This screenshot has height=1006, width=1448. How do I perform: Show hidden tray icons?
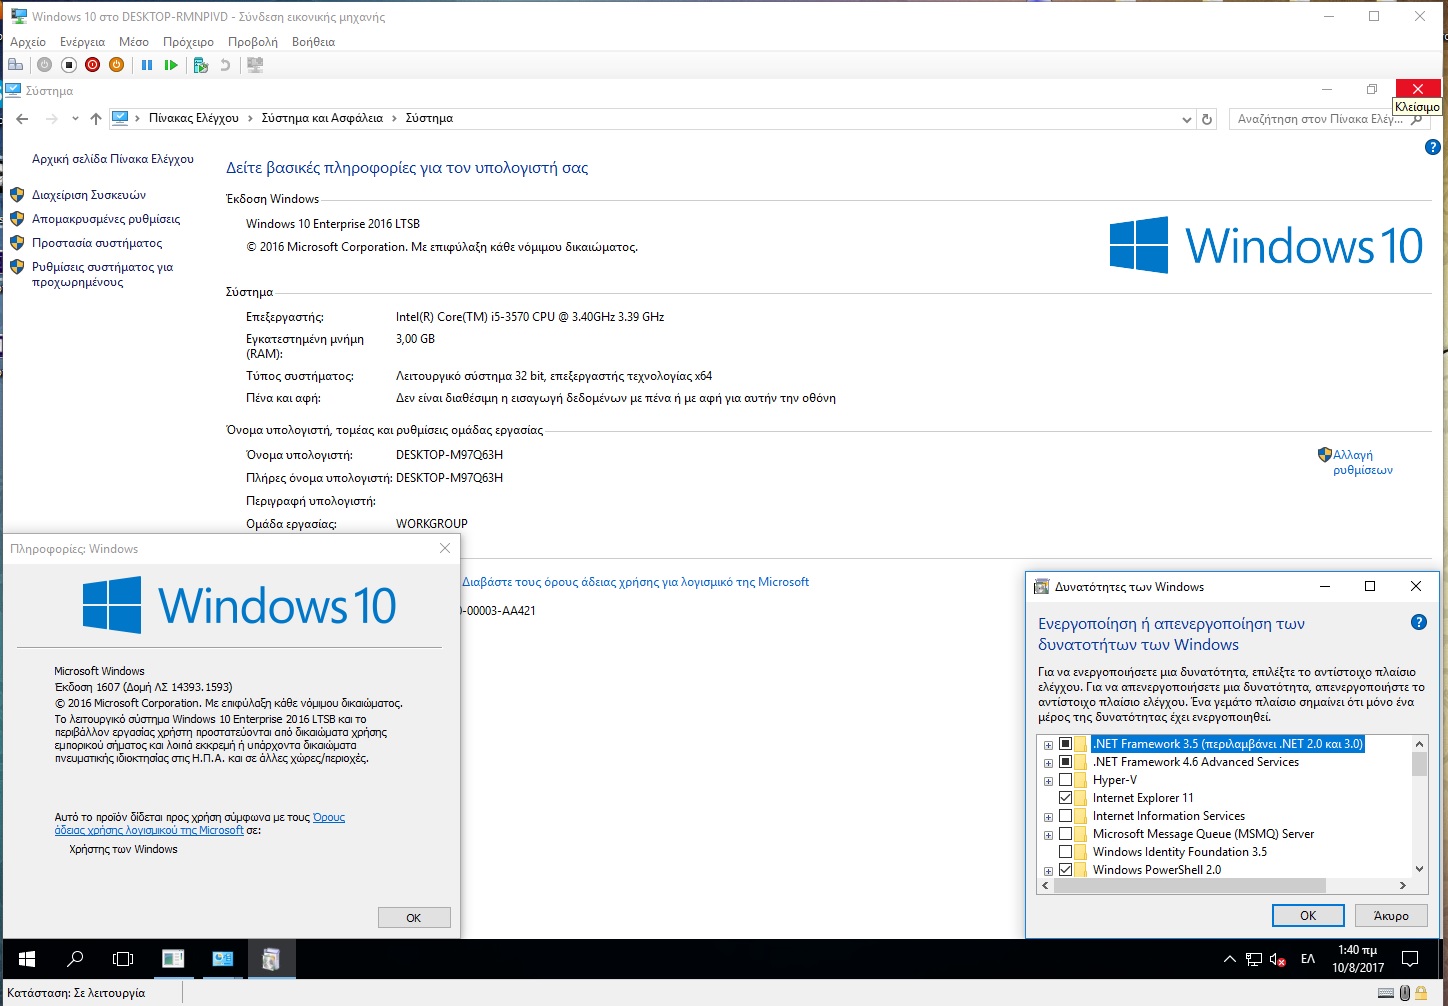pyautogui.click(x=1229, y=960)
